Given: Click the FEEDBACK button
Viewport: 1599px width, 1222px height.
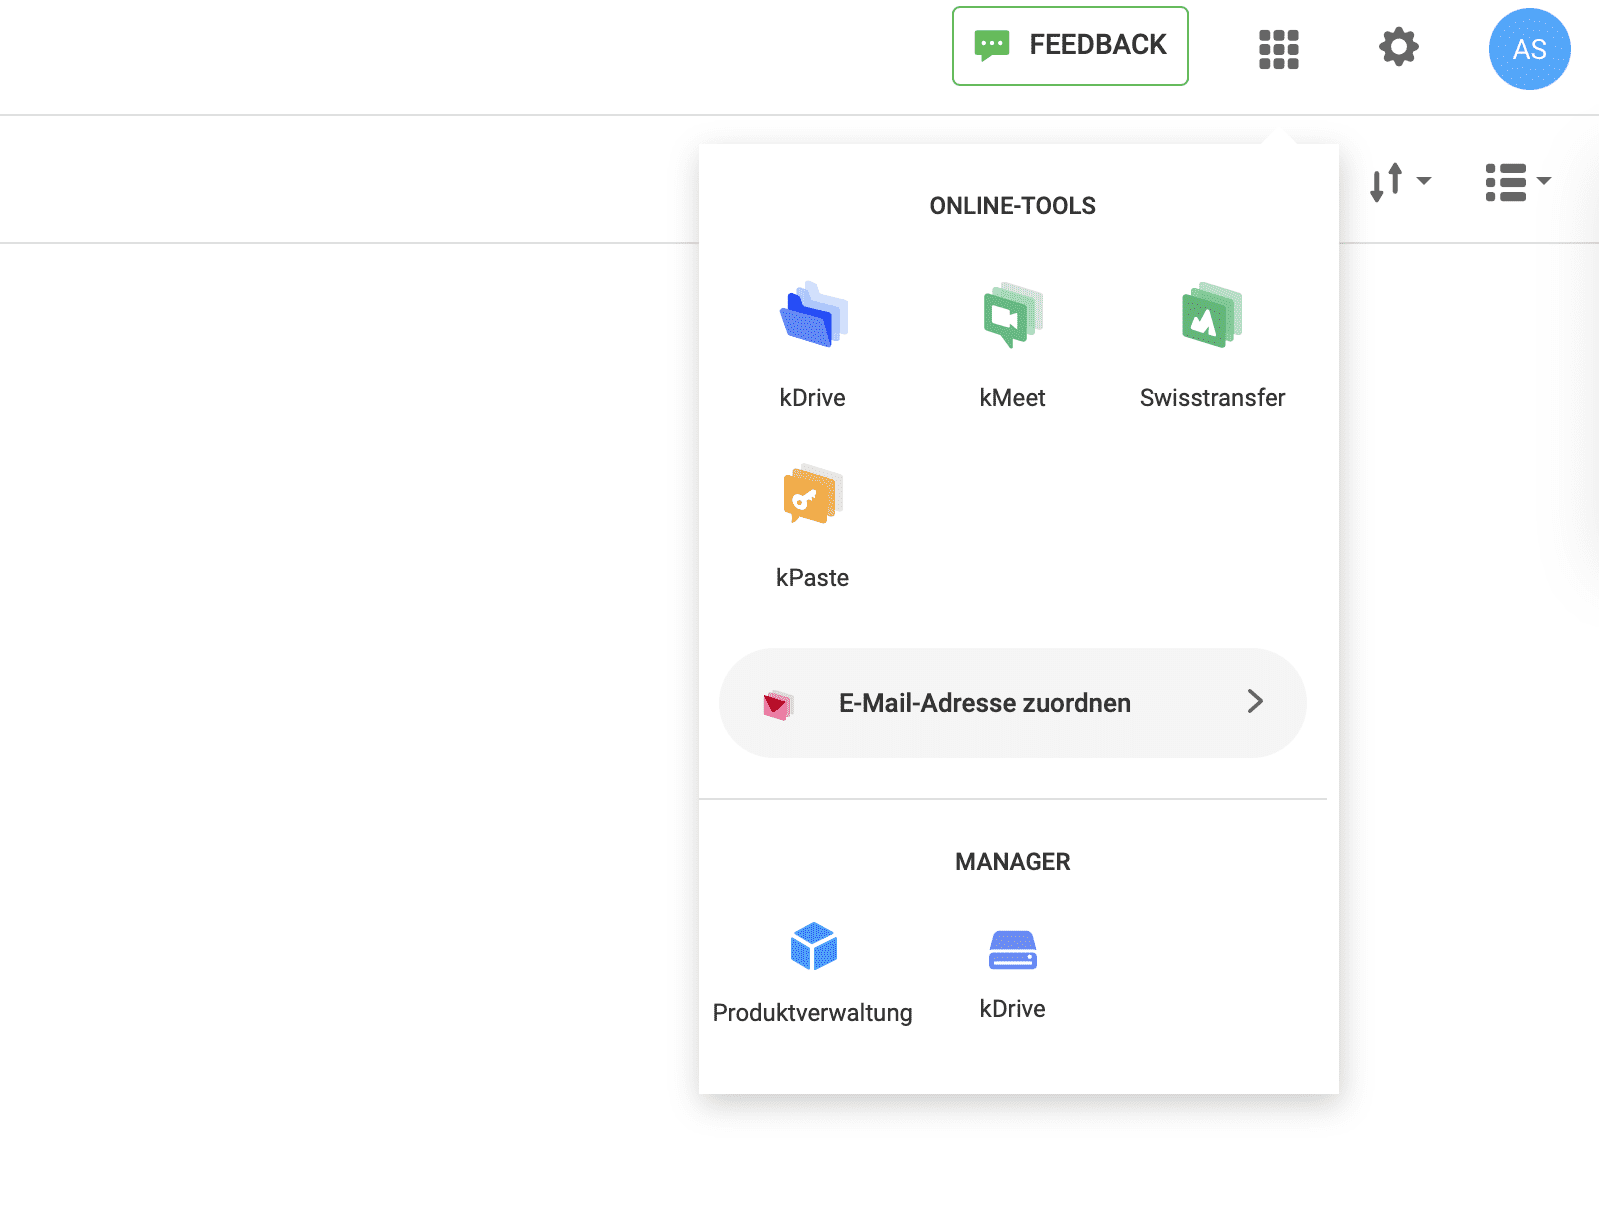Looking at the screenshot, I should (x=1070, y=46).
